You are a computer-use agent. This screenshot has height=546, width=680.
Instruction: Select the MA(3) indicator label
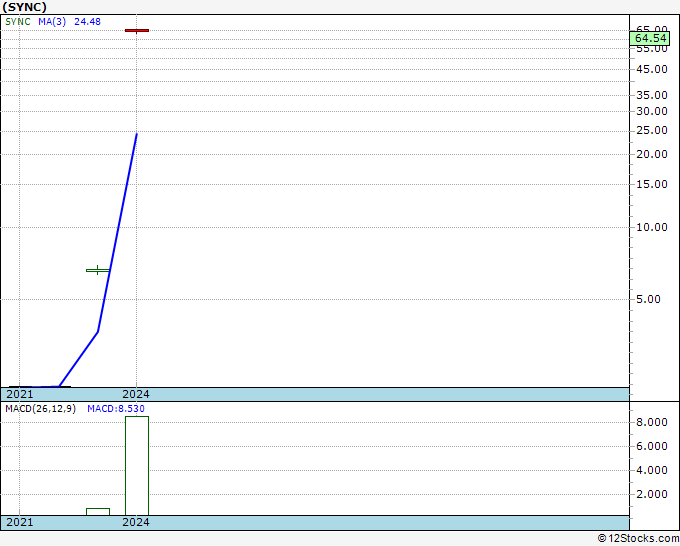coord(52,21)
